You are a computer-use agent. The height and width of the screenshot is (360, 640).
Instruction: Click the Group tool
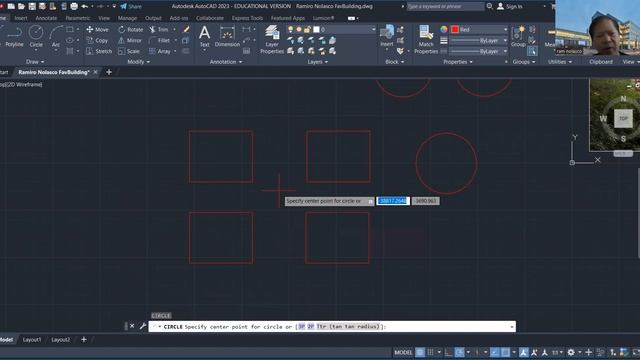pyautogui.click(x=518, y=36)
